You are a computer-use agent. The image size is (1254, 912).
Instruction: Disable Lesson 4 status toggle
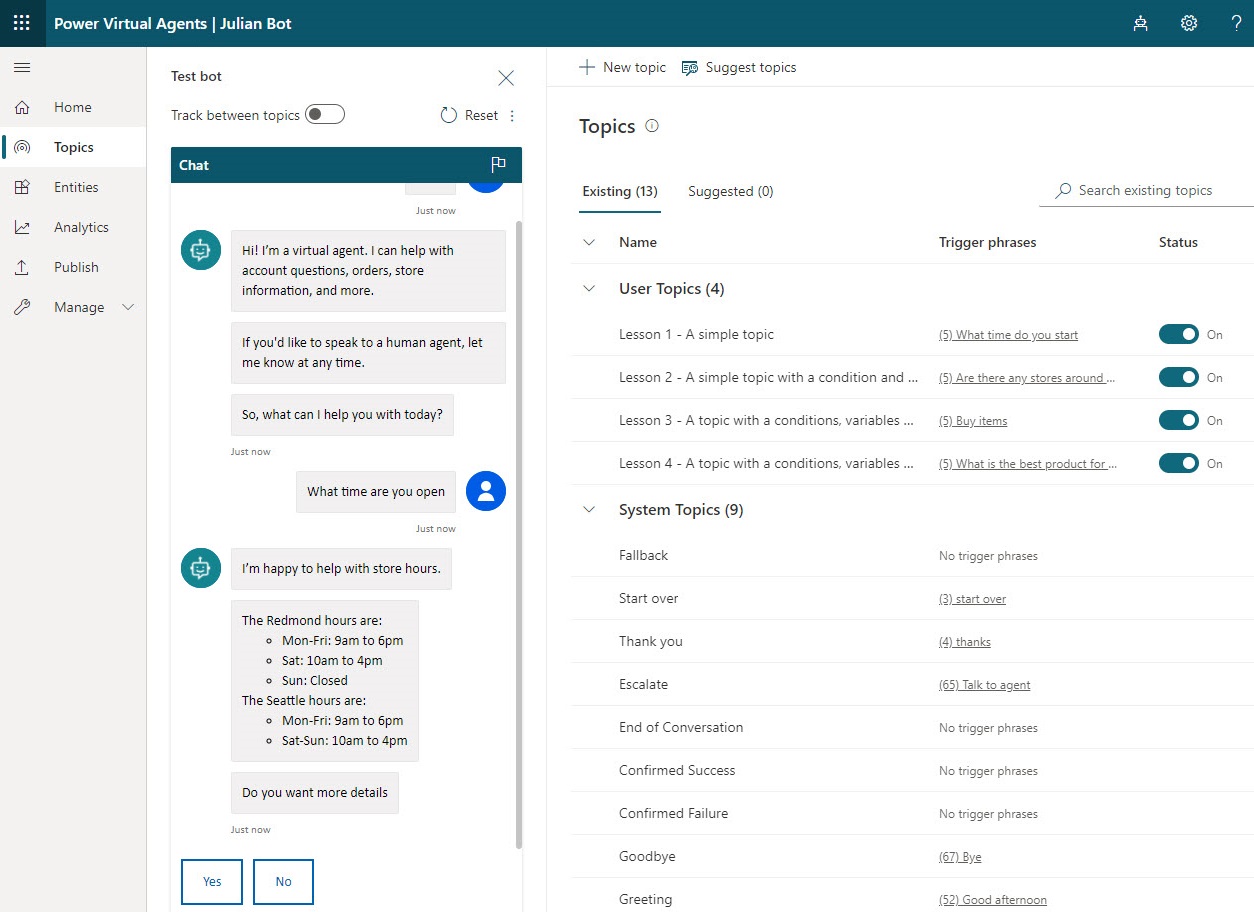pyautogui.click(x=1179, y=463)
